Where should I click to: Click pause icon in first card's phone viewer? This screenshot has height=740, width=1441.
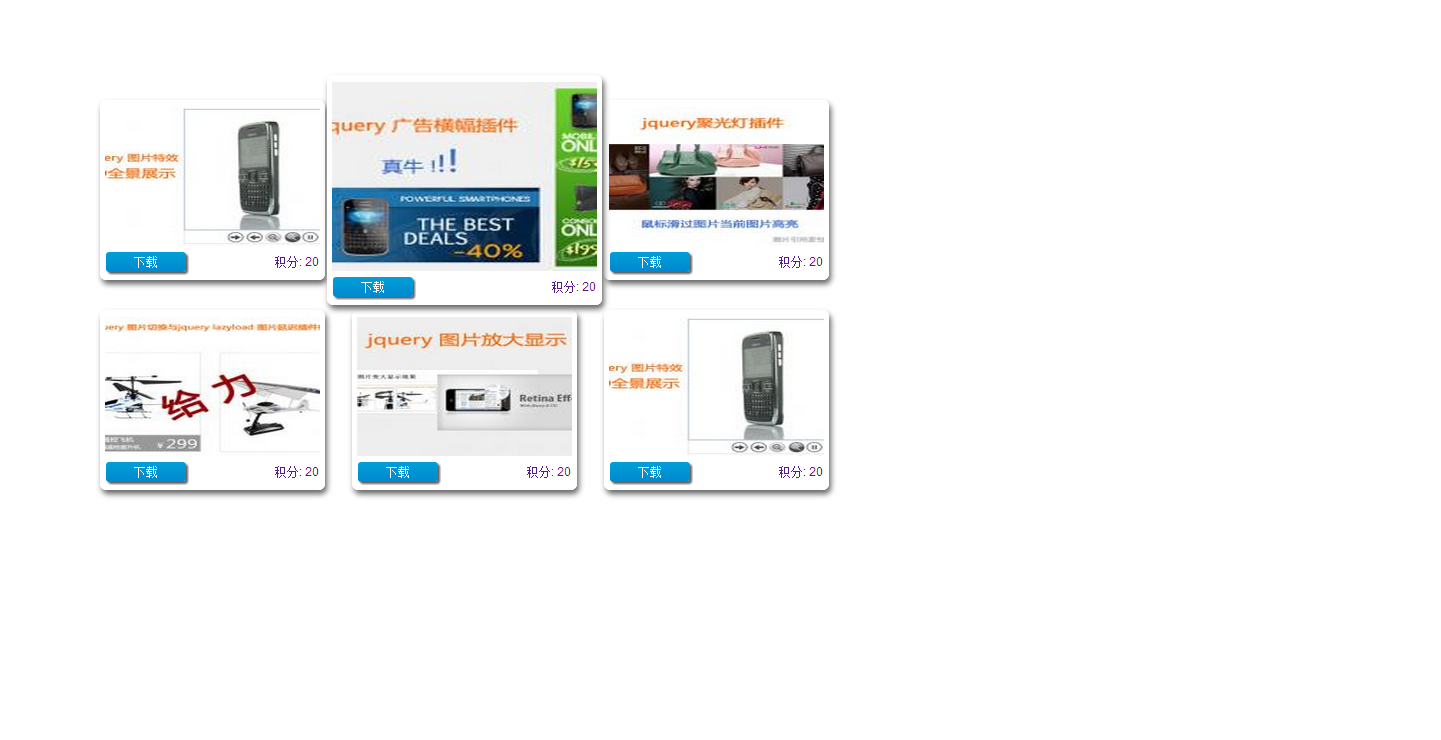[x=310, y=237]
